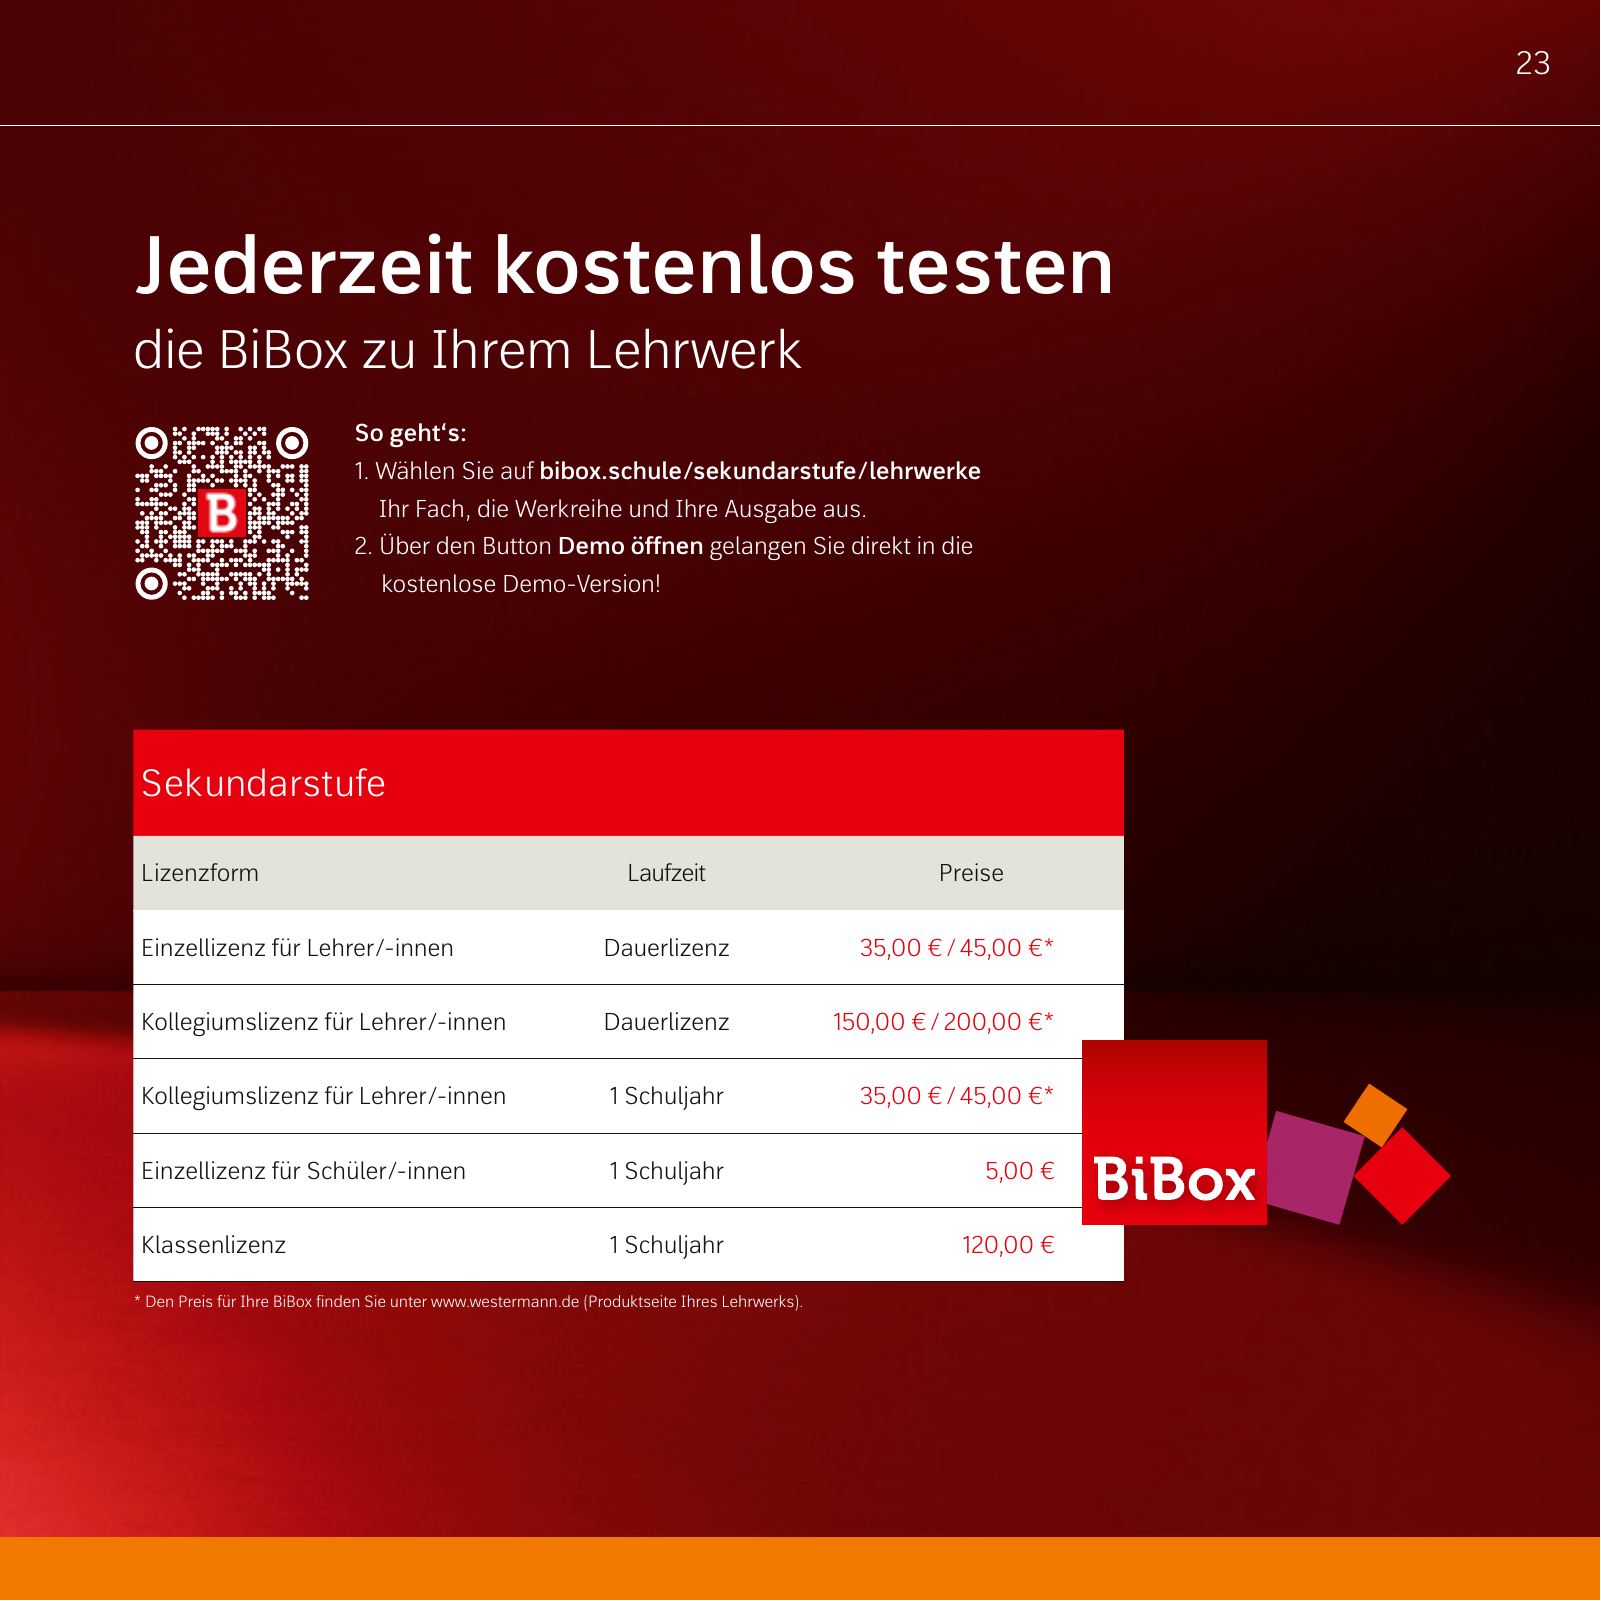Click the red BiBox logo square
Image resolution: width=1601 pixels, height=1601 pixels.
(1174, 1132)
